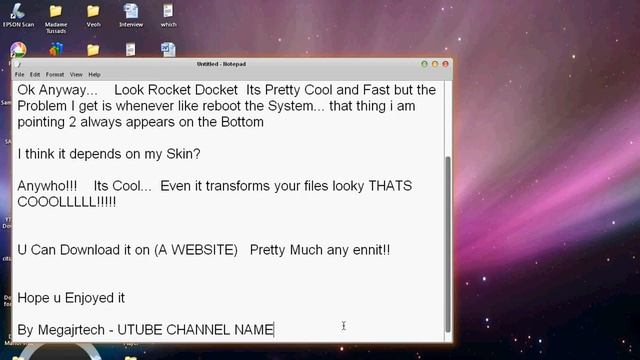Open the Interview document icon
The width and height of the screenshot is (640, 360).
point(131,15)
